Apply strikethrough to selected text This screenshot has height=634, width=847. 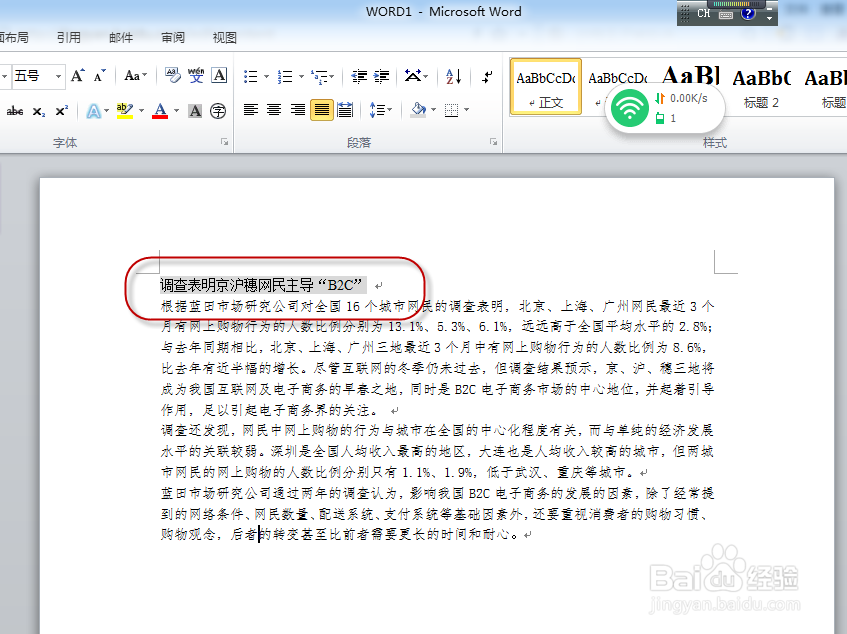tap(15, 111)
